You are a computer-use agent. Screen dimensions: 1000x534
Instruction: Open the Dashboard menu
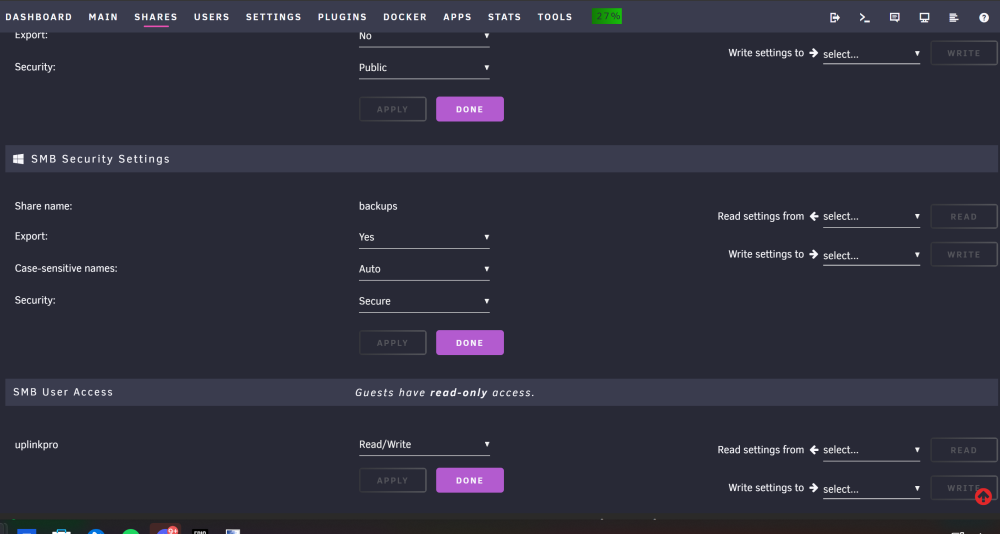point(39,17)
